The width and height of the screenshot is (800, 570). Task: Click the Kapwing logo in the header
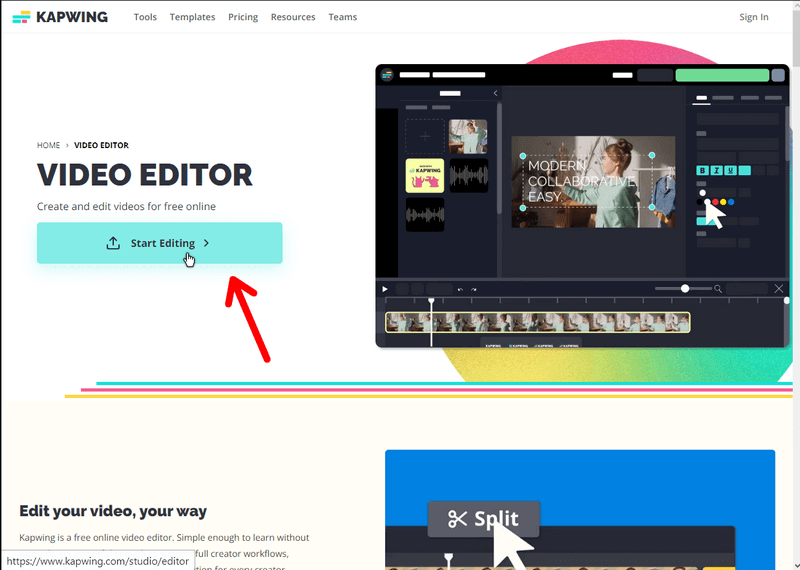coord(60,17)
